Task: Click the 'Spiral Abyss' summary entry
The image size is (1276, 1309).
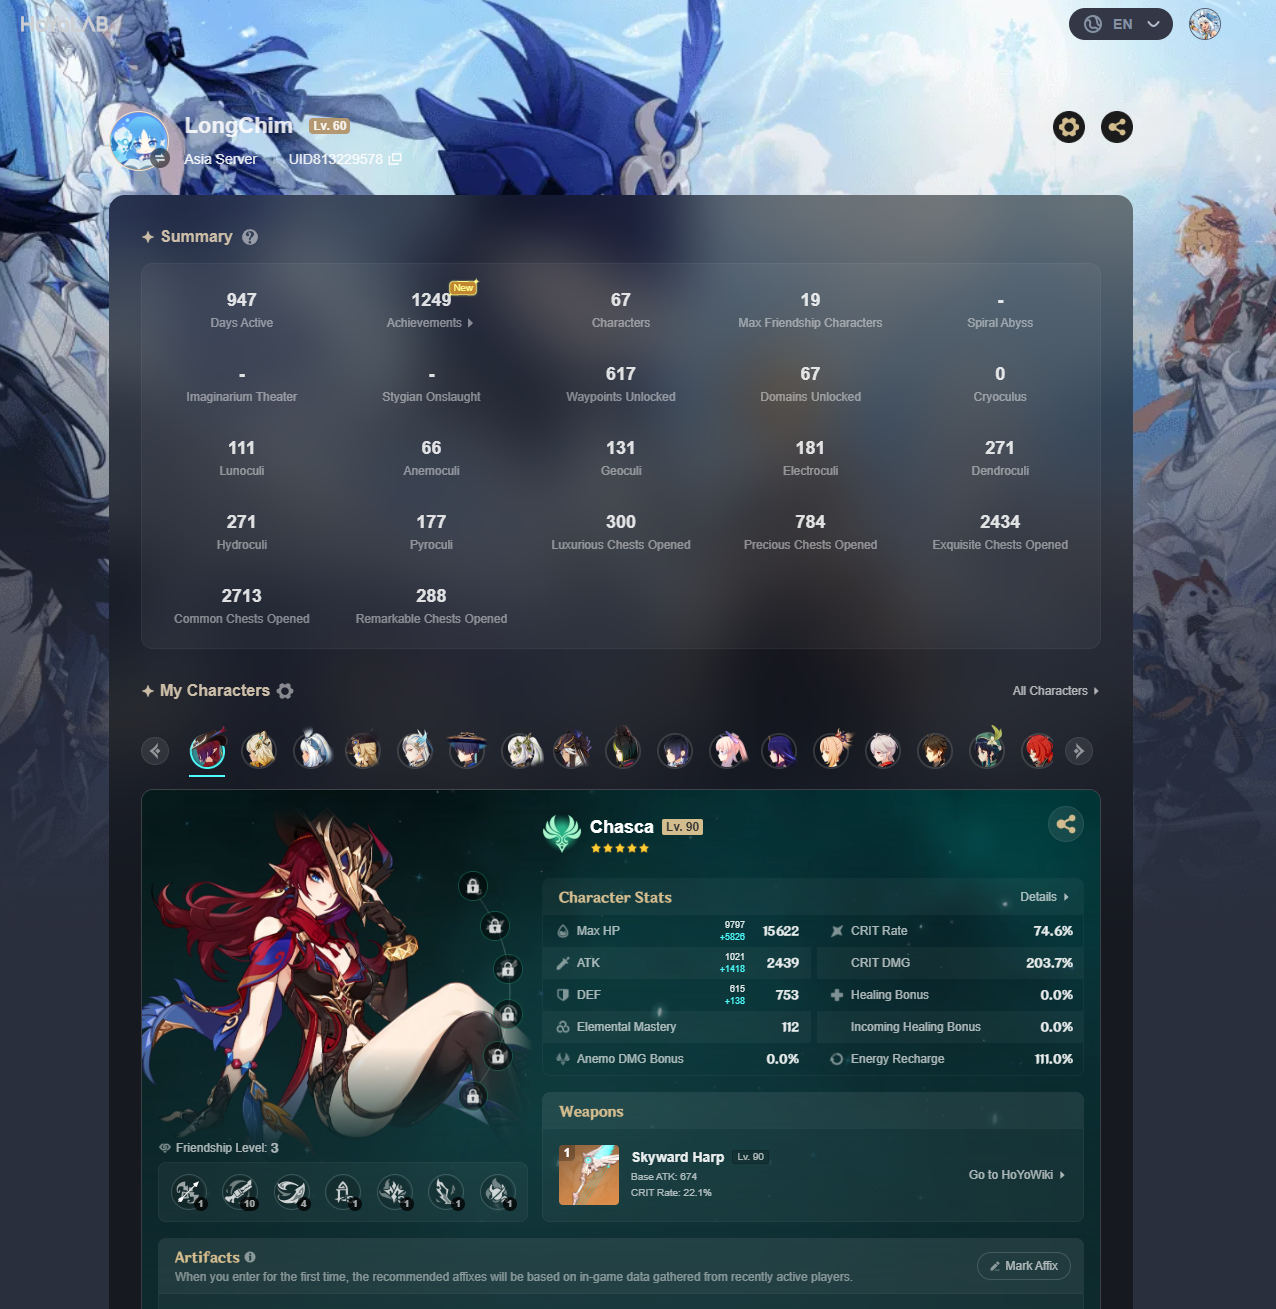Action: 1000,310
